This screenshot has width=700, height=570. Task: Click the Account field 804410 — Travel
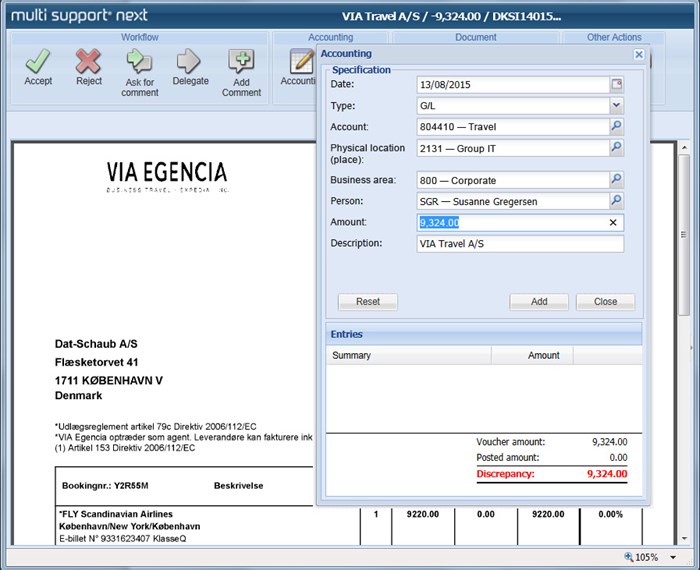(x=513, y=127)
